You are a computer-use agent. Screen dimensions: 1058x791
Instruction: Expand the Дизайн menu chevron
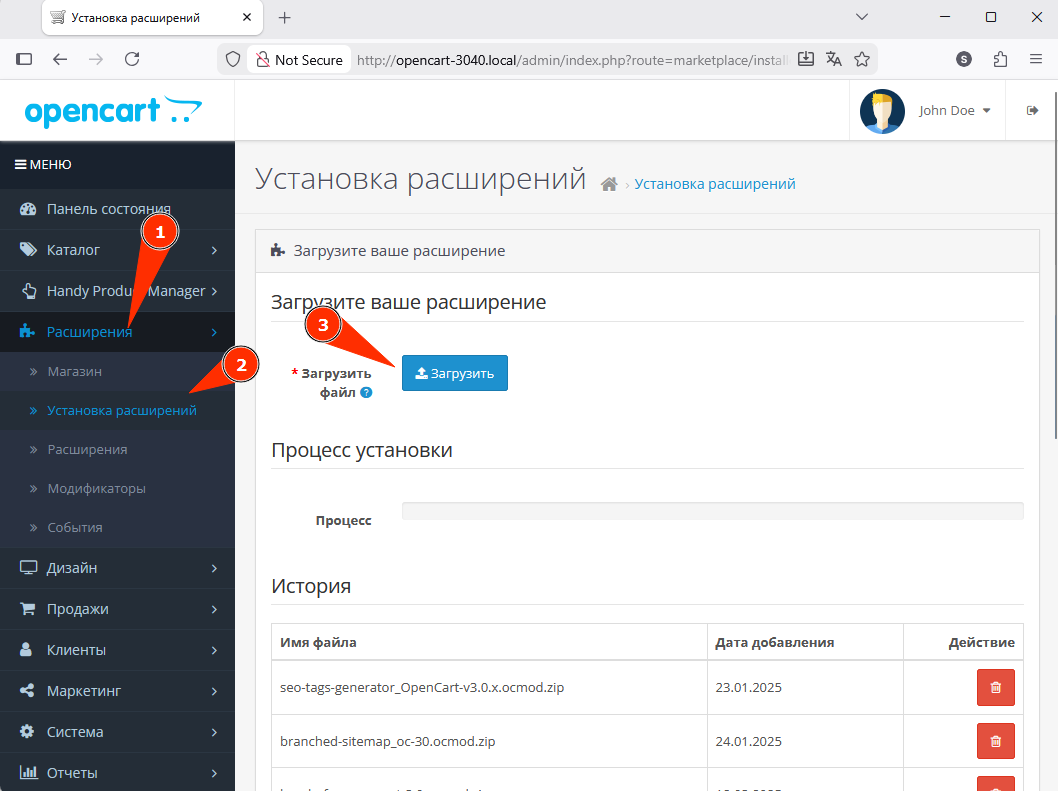click(x=214, y=568)
